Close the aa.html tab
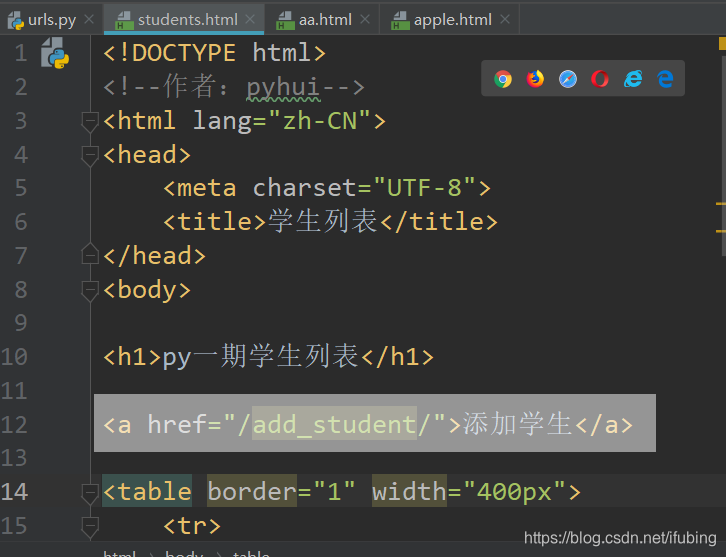 point(365,19)
